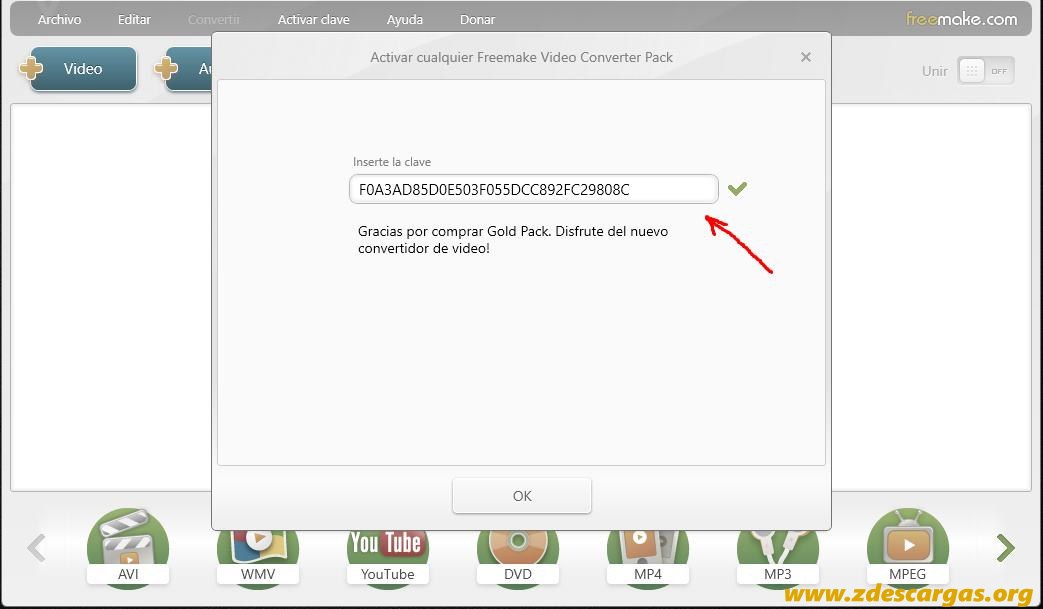Show previous formats with left arrow

(x=37, y=548)
